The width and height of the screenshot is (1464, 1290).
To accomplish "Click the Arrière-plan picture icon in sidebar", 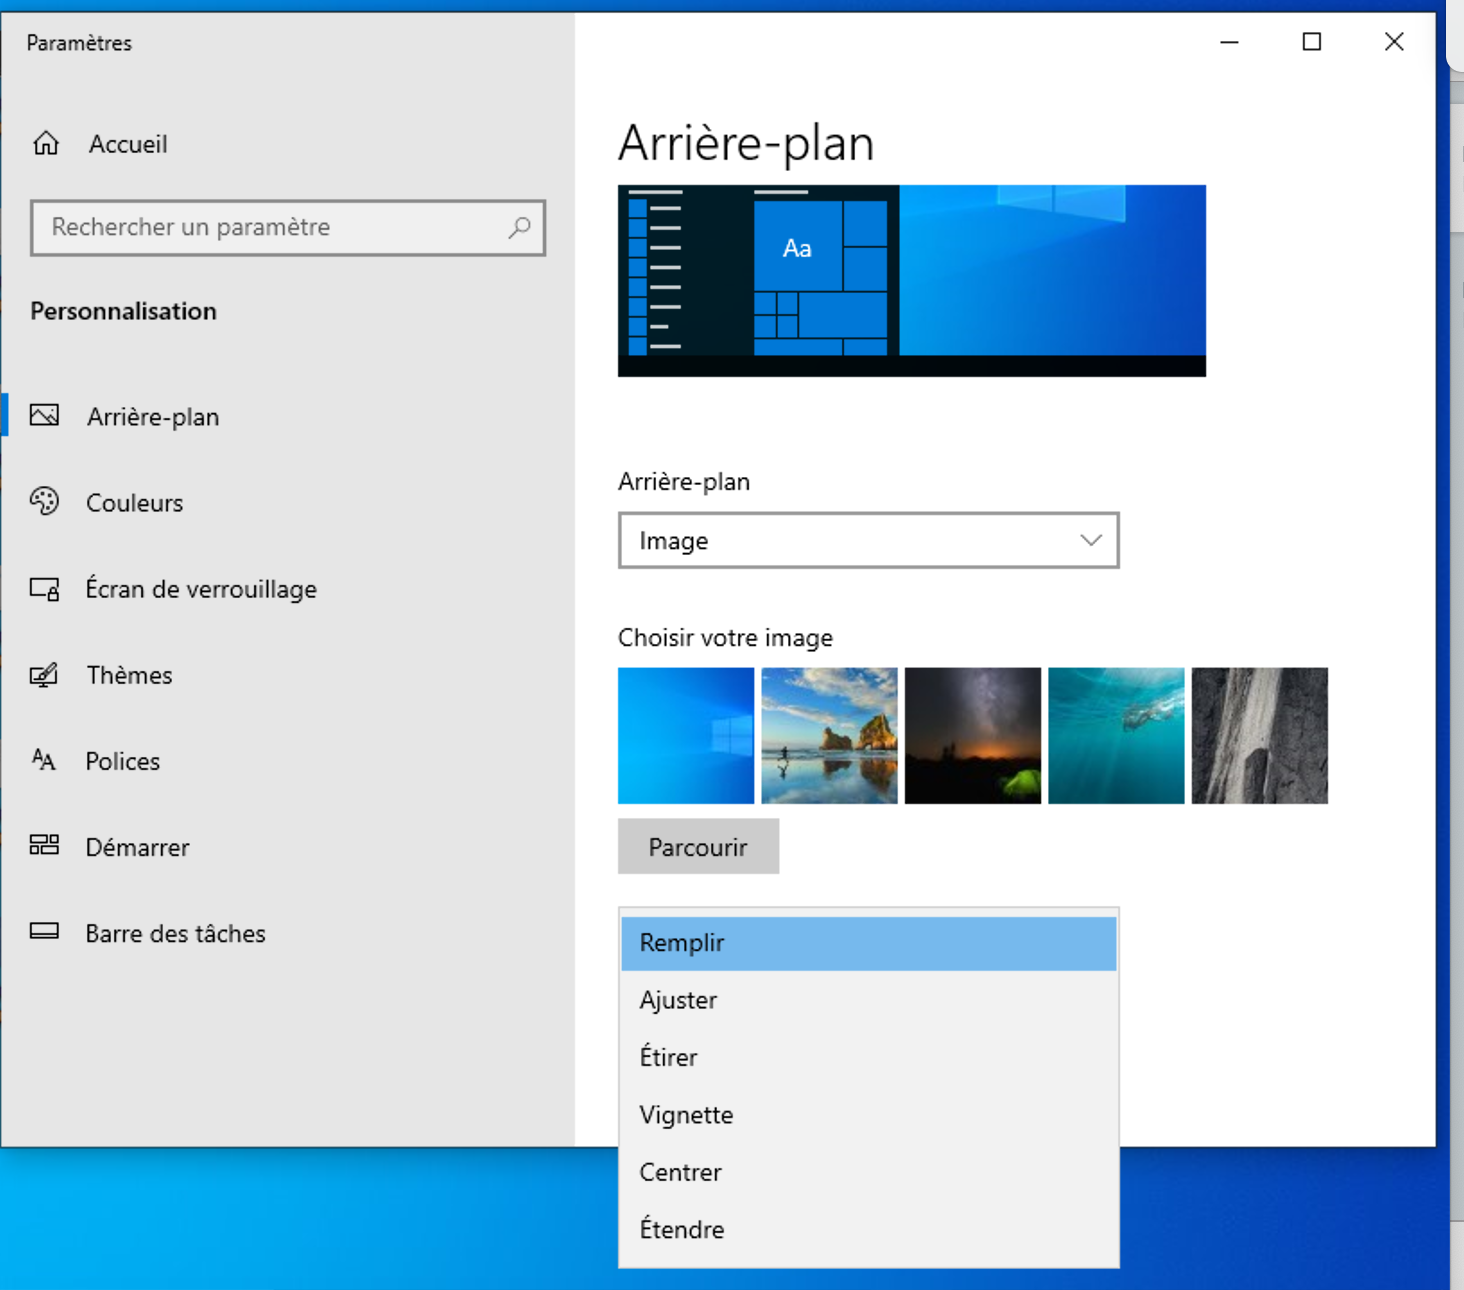I will tap(44, 415).
